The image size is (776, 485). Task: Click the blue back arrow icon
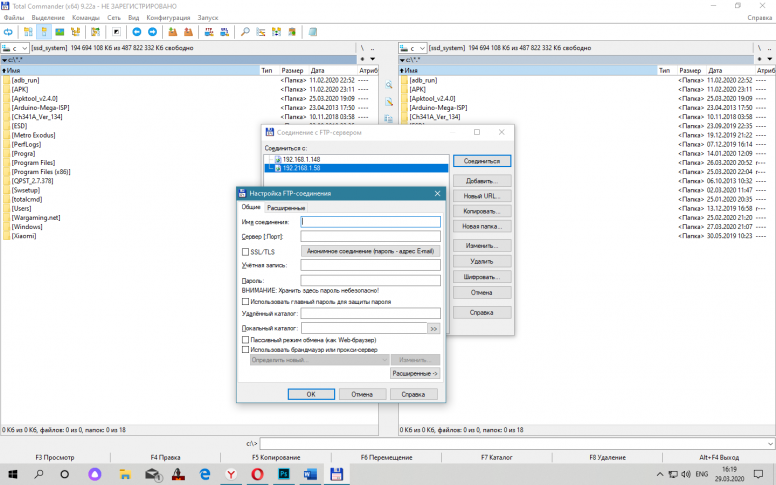click(137, 32)
